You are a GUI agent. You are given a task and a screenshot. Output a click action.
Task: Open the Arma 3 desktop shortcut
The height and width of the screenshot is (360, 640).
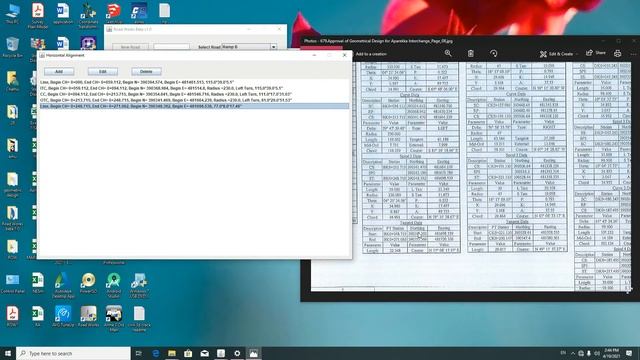[114, 318]
